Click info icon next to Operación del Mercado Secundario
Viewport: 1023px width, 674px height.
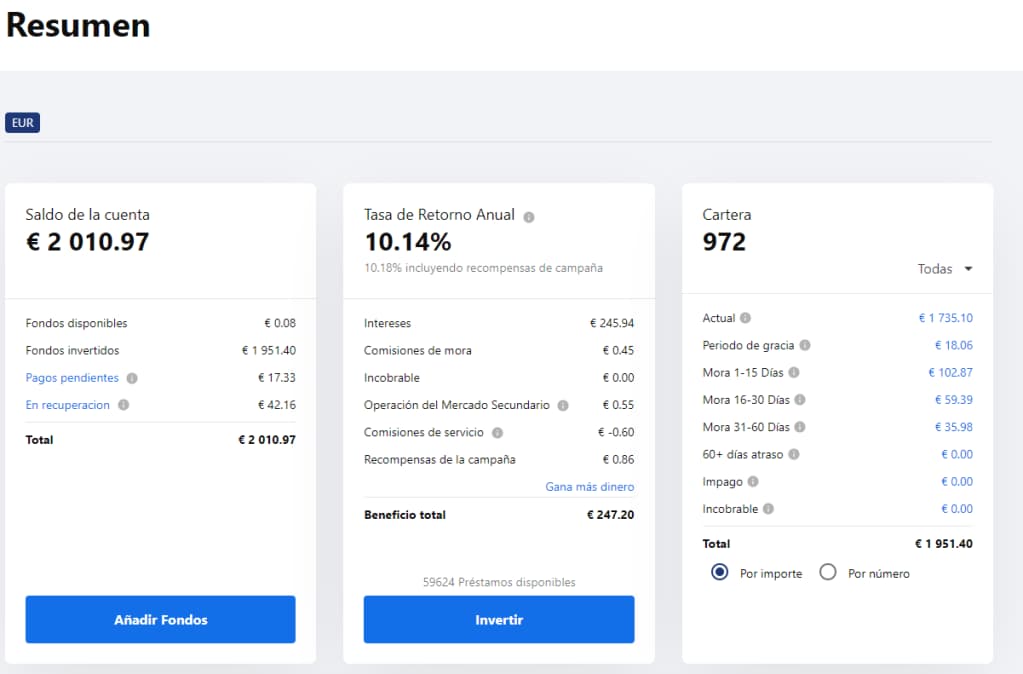(x=563, y=405)
